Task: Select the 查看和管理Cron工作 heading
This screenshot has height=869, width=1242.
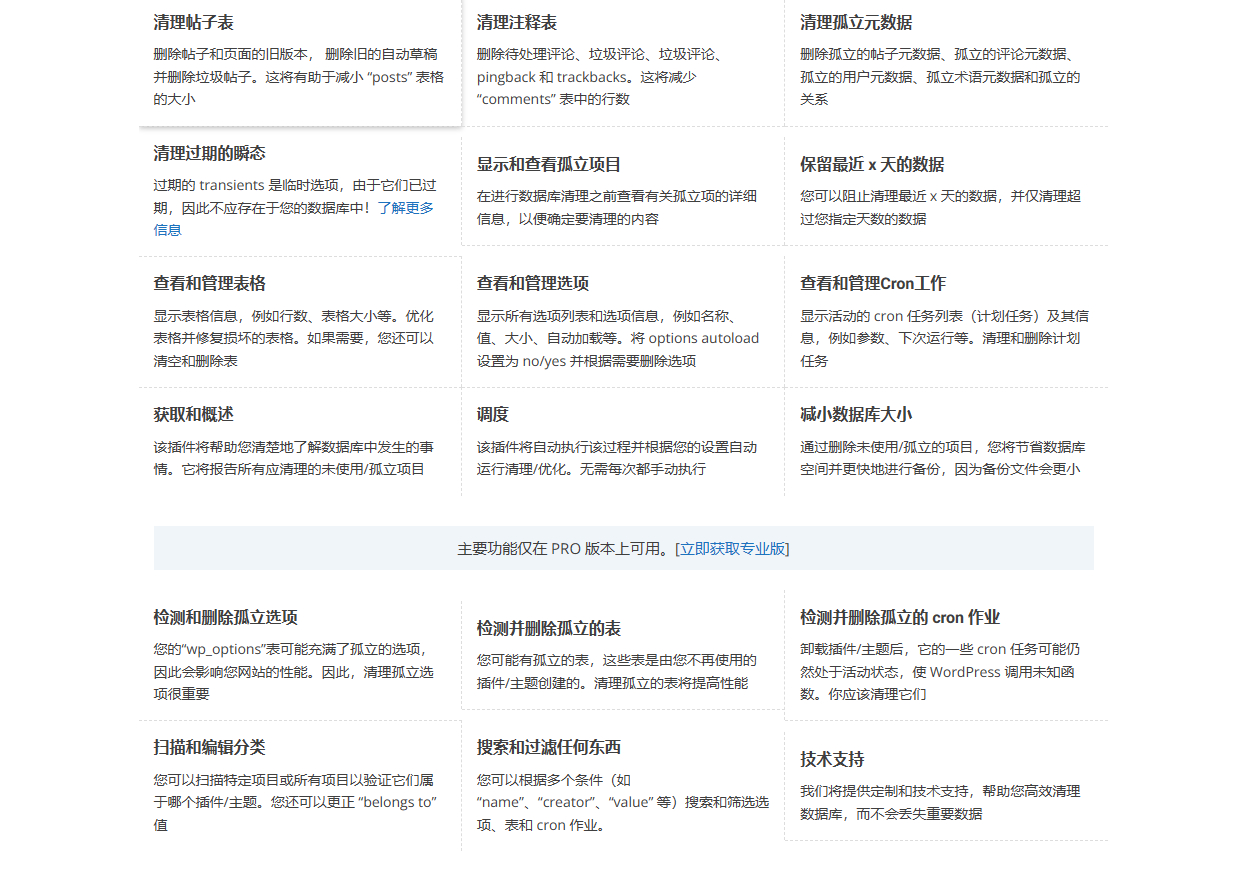Action: [x=873, y=283]
